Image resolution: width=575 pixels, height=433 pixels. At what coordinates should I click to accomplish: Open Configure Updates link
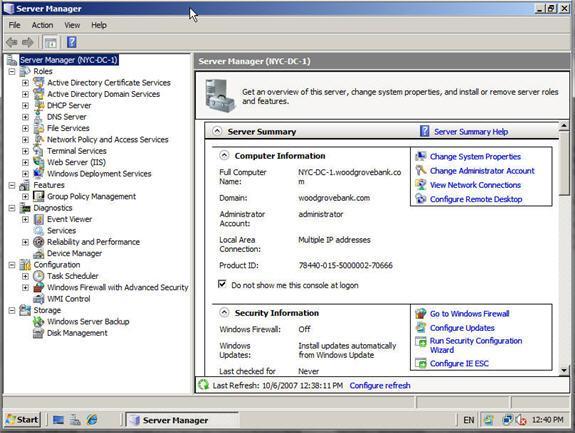click(462, 328)
